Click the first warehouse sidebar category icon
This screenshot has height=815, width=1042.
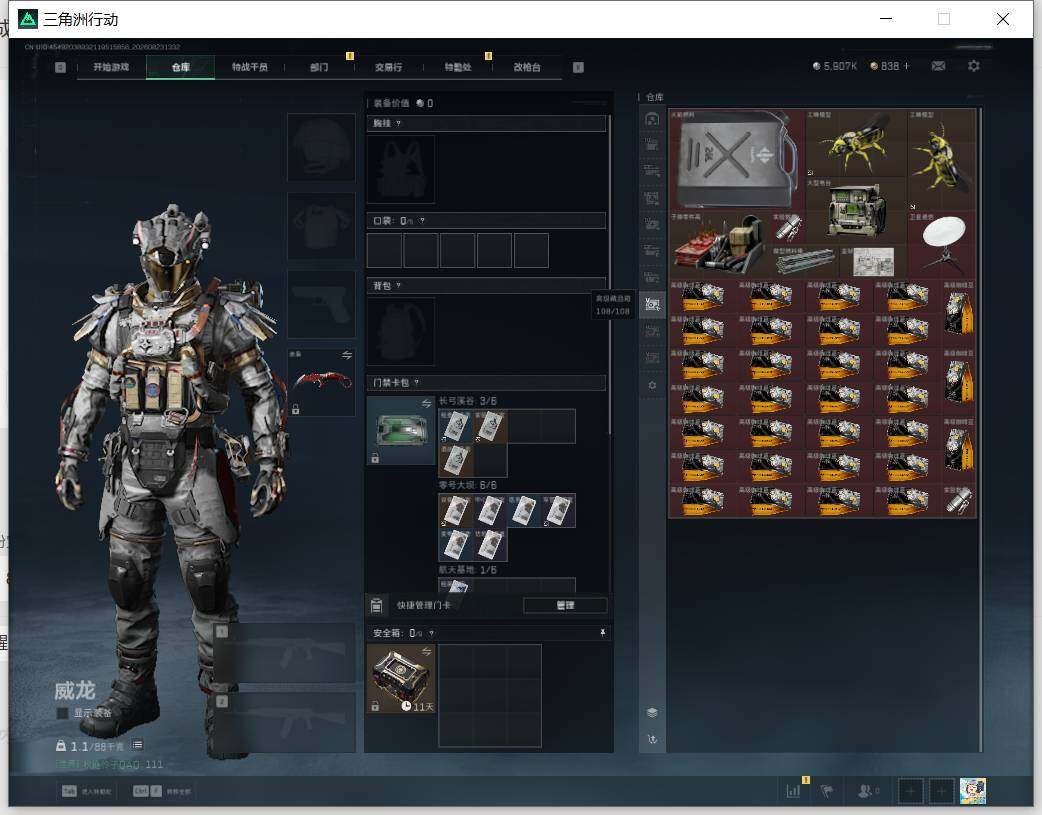[652, 119]
